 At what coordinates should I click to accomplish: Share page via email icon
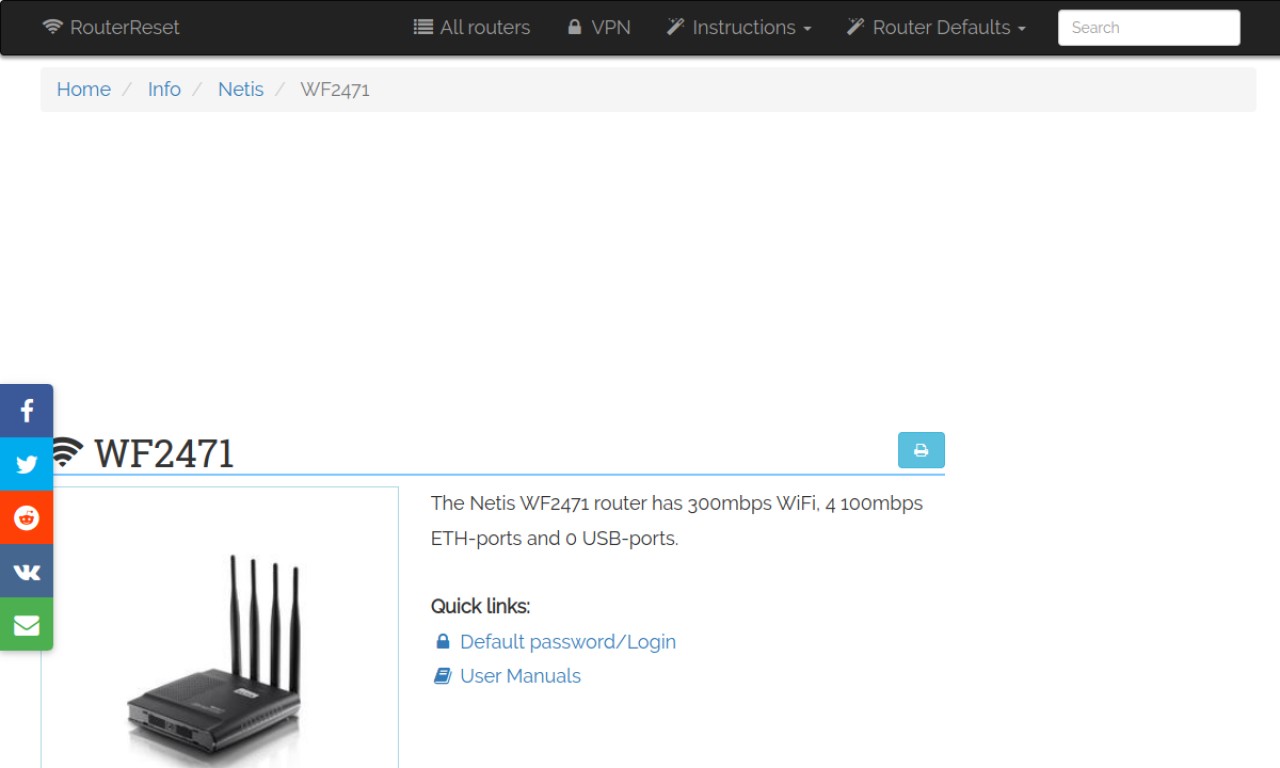[27, 624]
